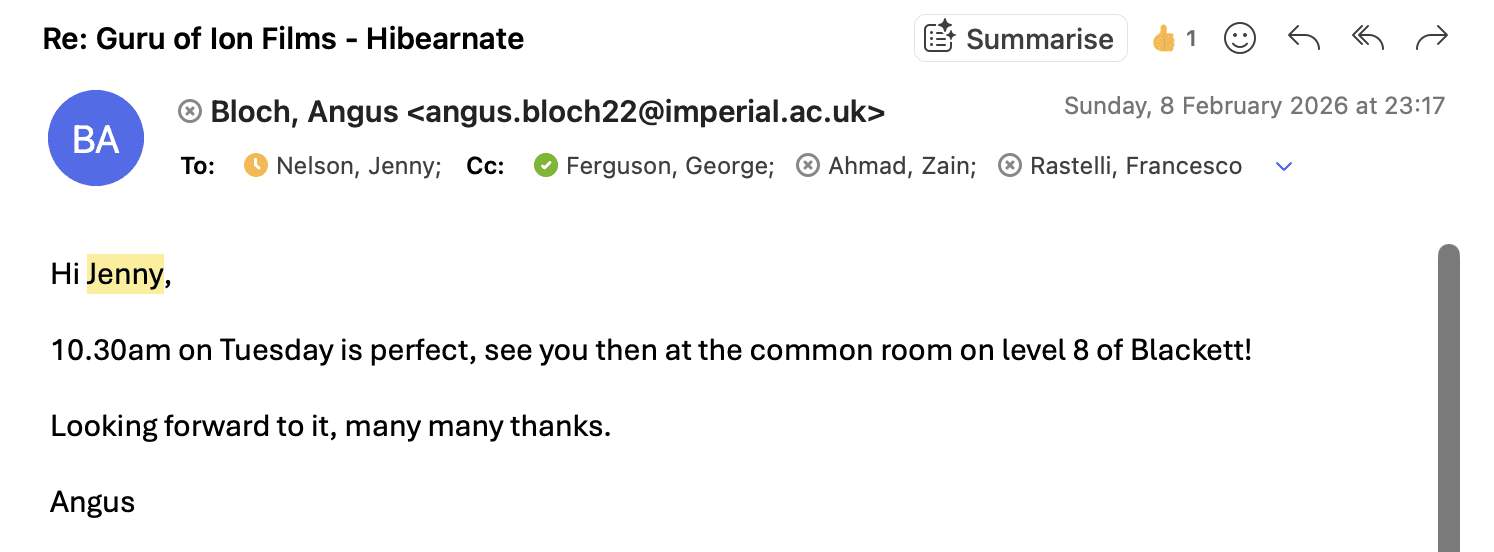Expand the full recipients list chevron
Image resolution: width=1494 pixels, height=552 pixels.
click(1284, 167)
